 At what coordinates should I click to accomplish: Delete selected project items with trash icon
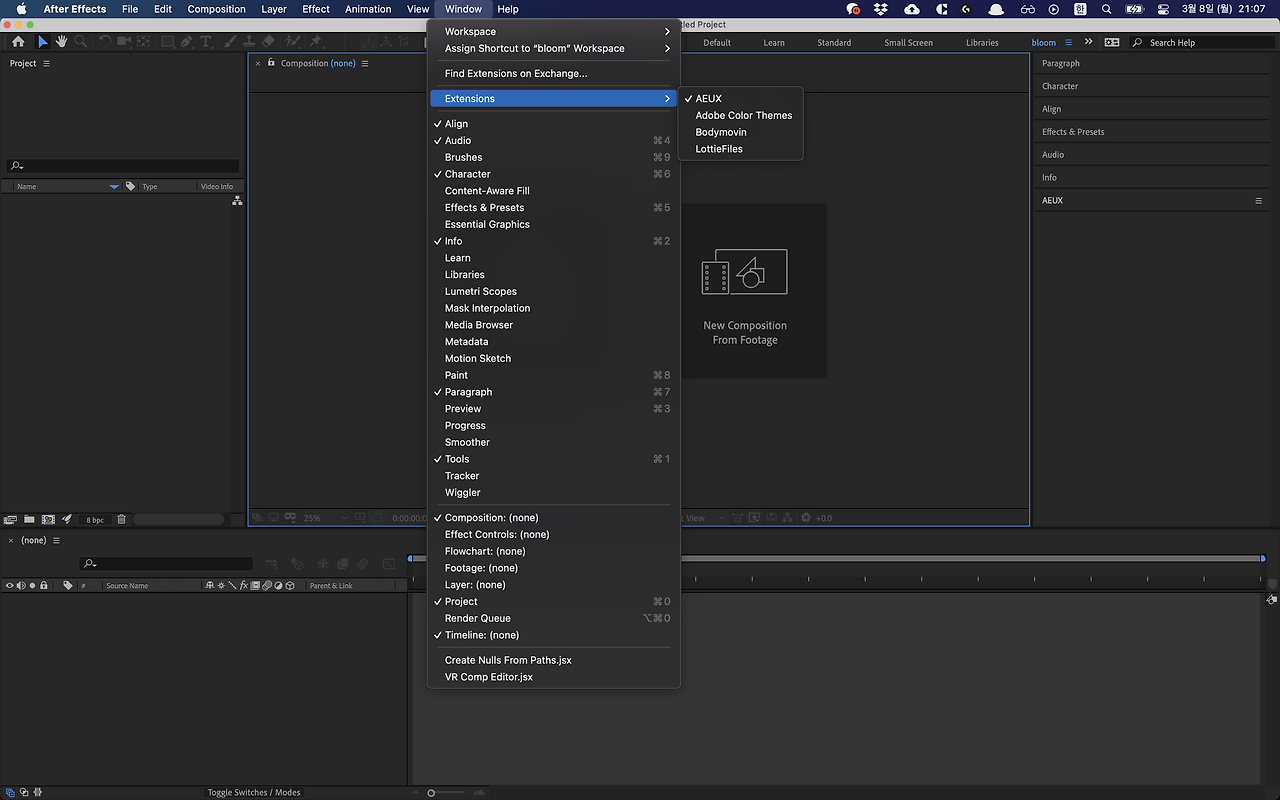click(122, 520)
